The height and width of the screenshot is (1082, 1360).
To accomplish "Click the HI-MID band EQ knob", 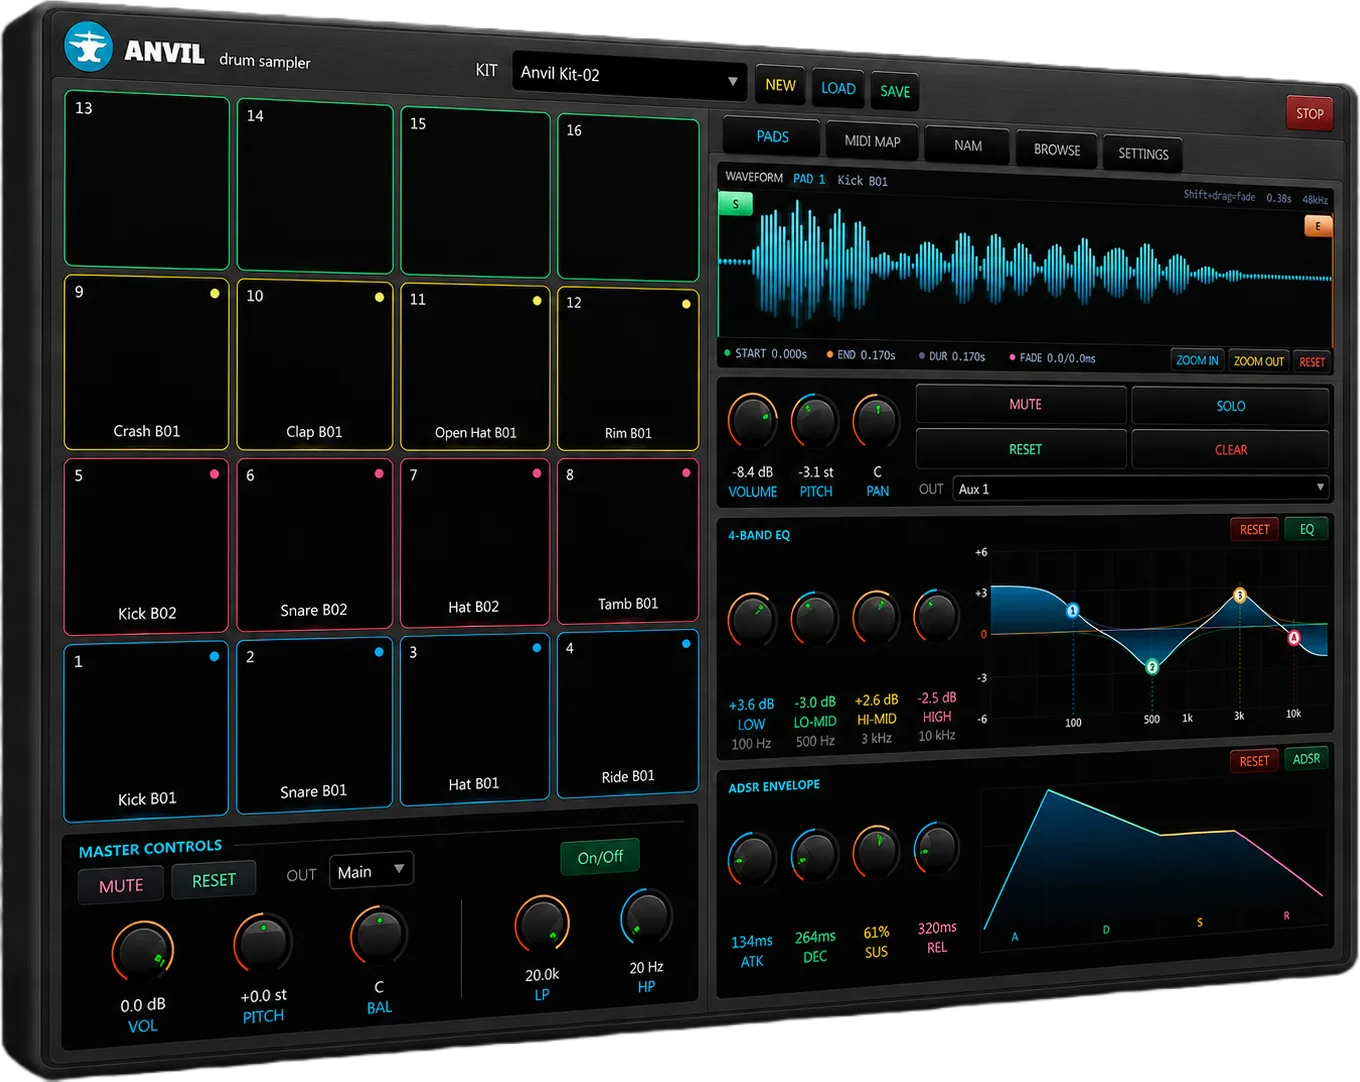I will pos(876,616).
